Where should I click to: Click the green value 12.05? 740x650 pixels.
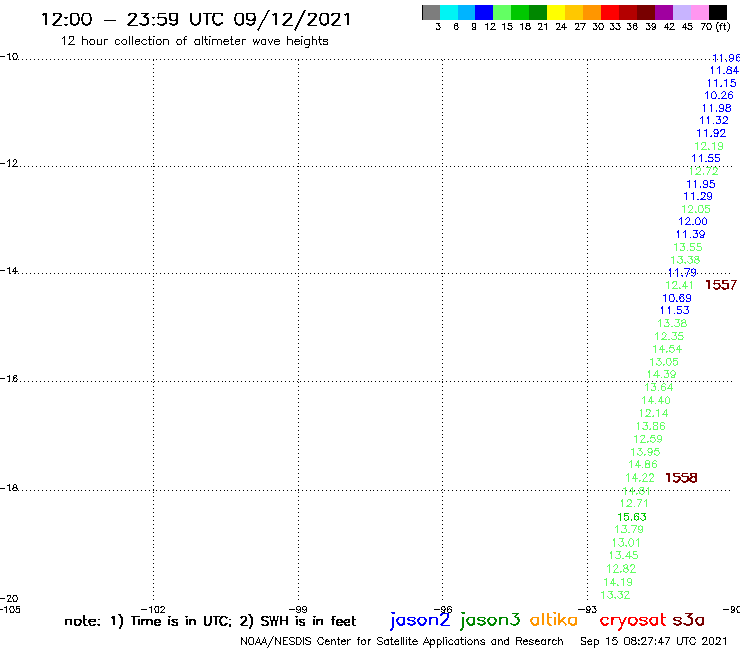tap(696, 209)
